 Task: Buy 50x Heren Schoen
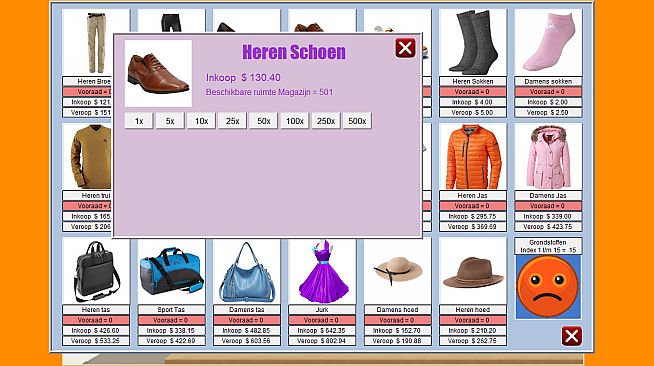pos(264,121)
